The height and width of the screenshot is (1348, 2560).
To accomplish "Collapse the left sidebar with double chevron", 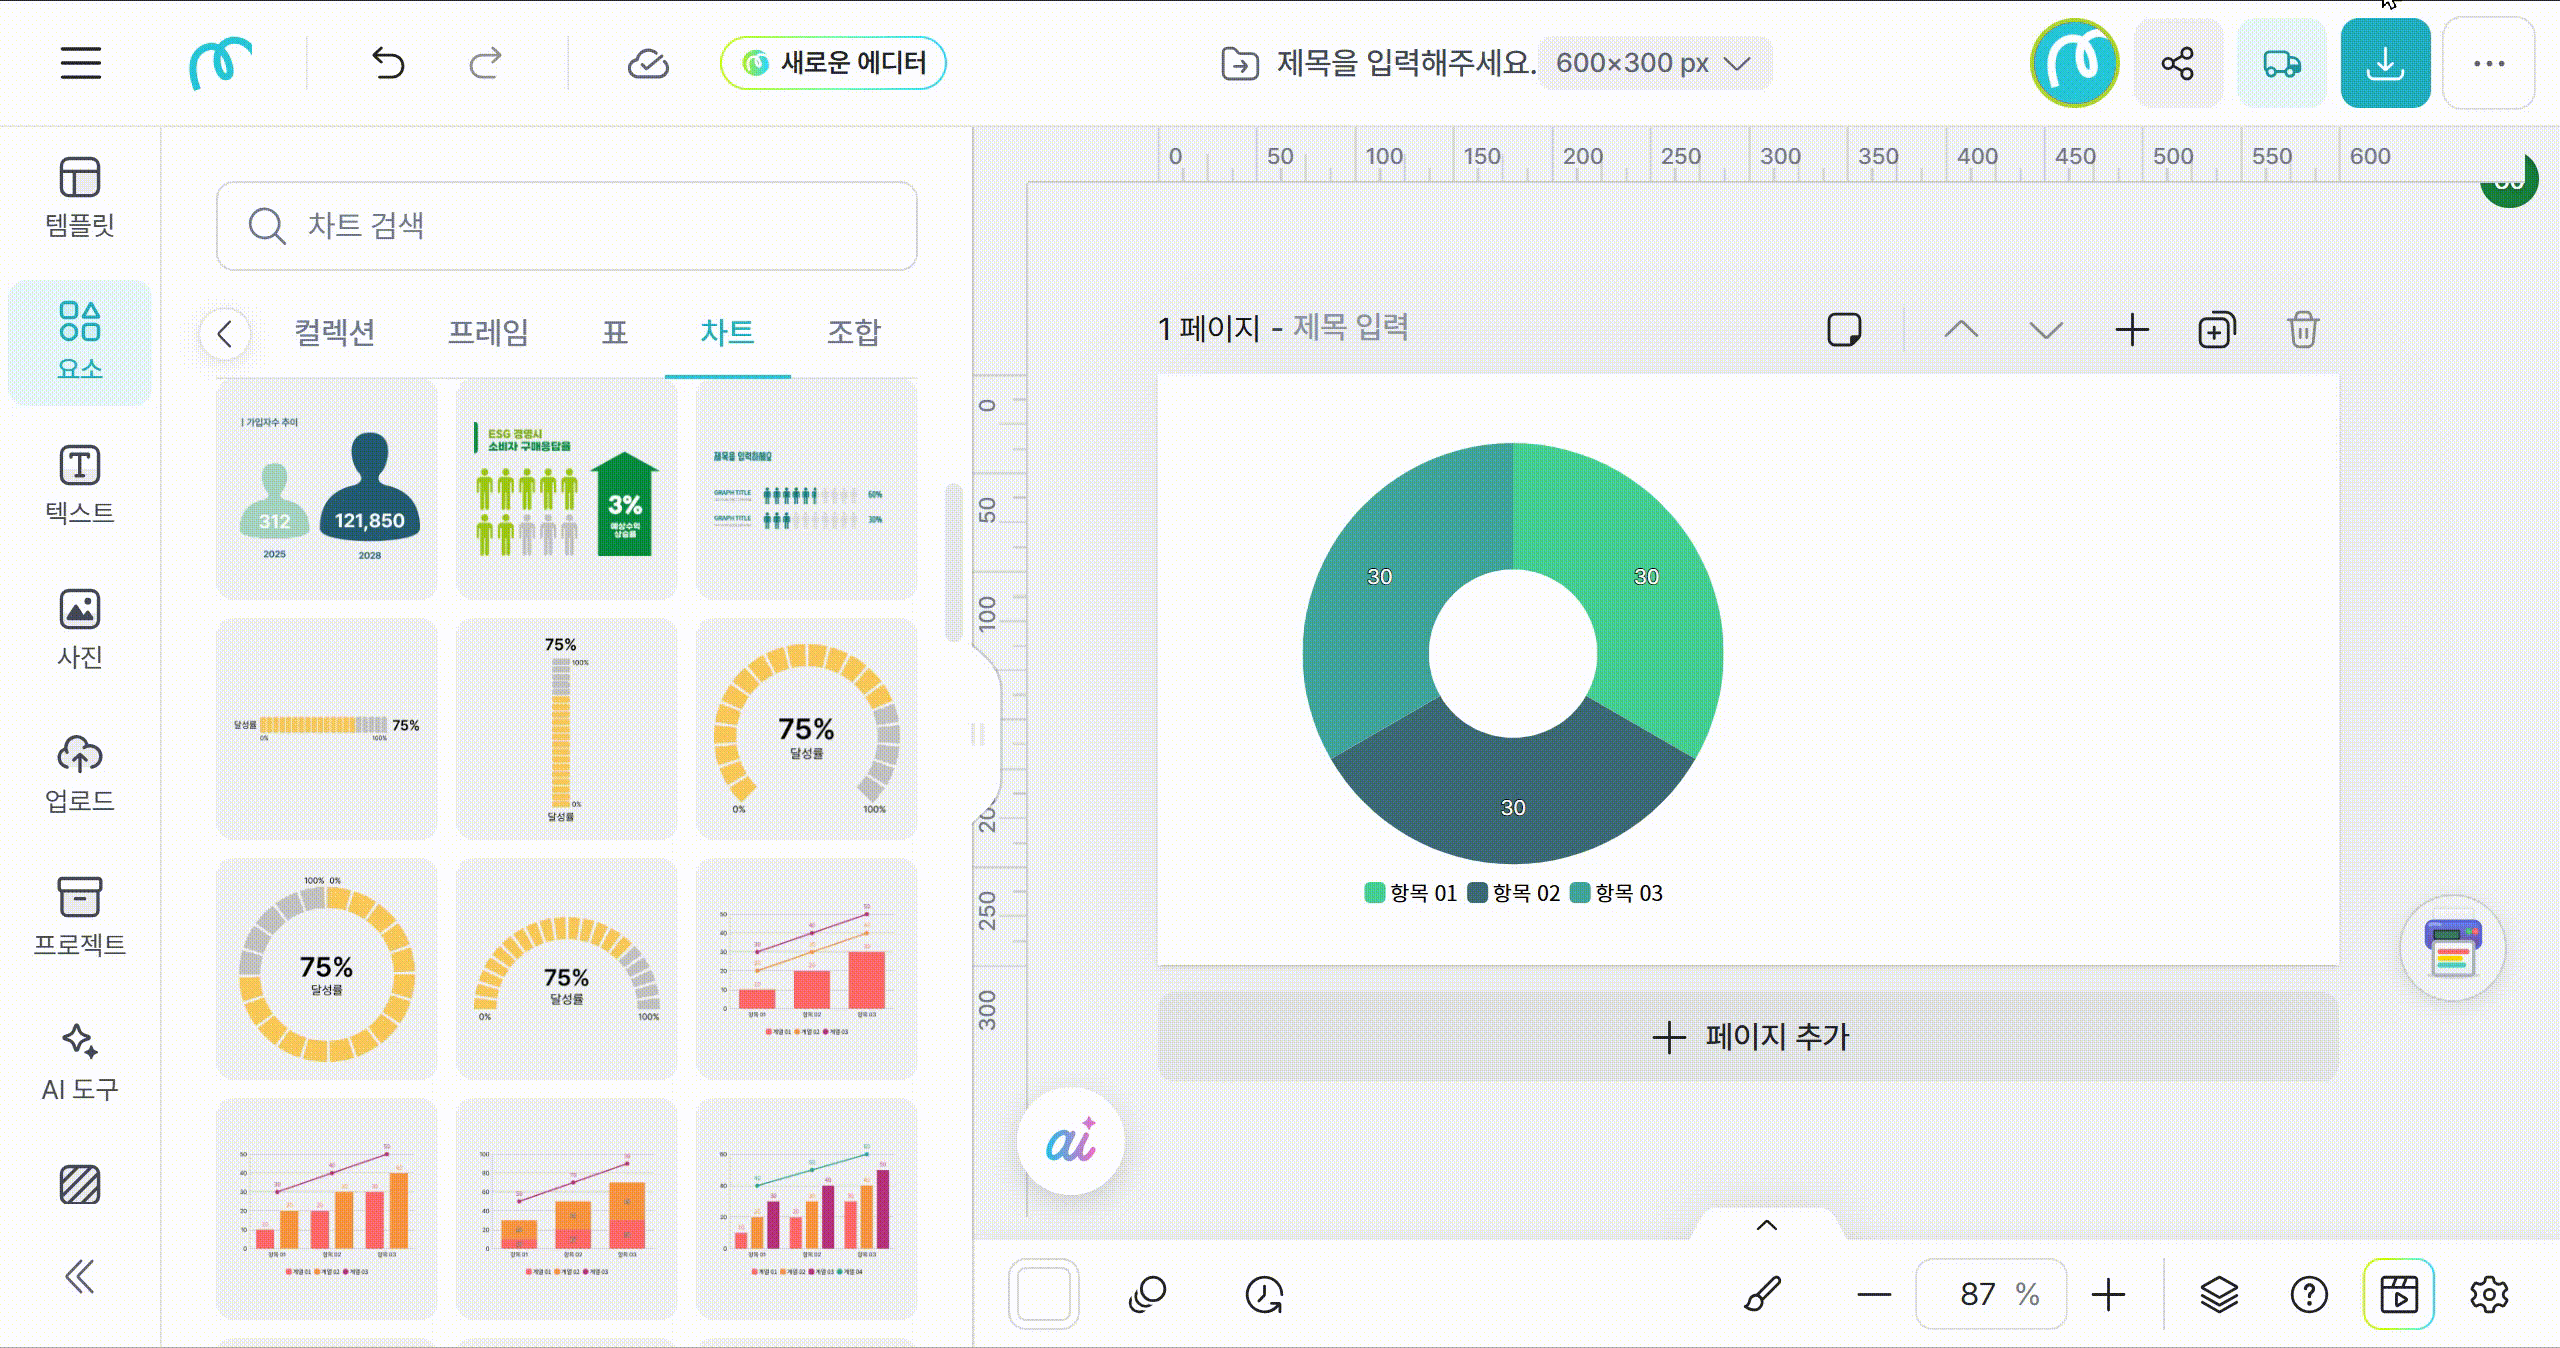I will pos(80,1276).
